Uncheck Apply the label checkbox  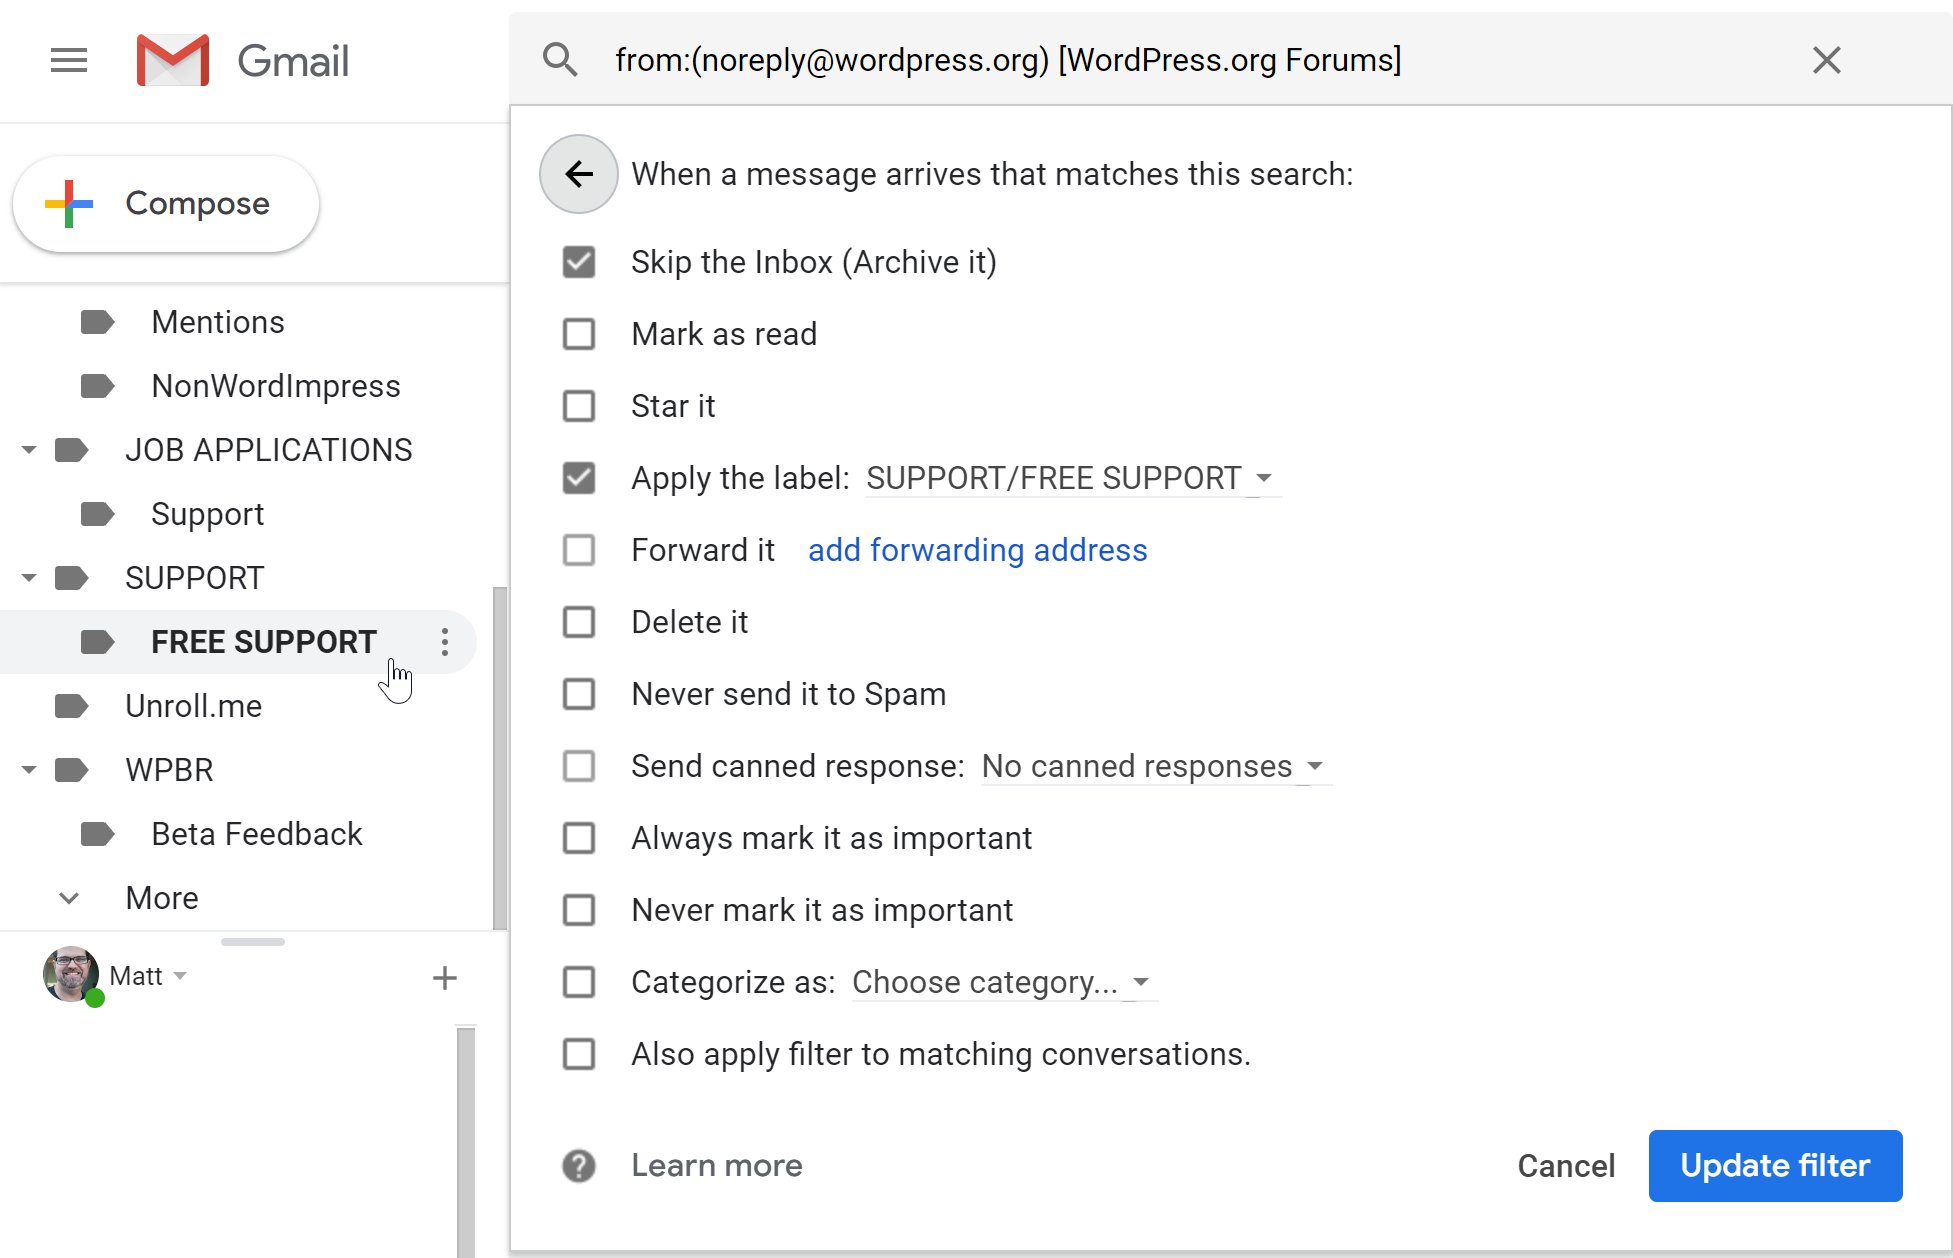click(x=579, y=478)
